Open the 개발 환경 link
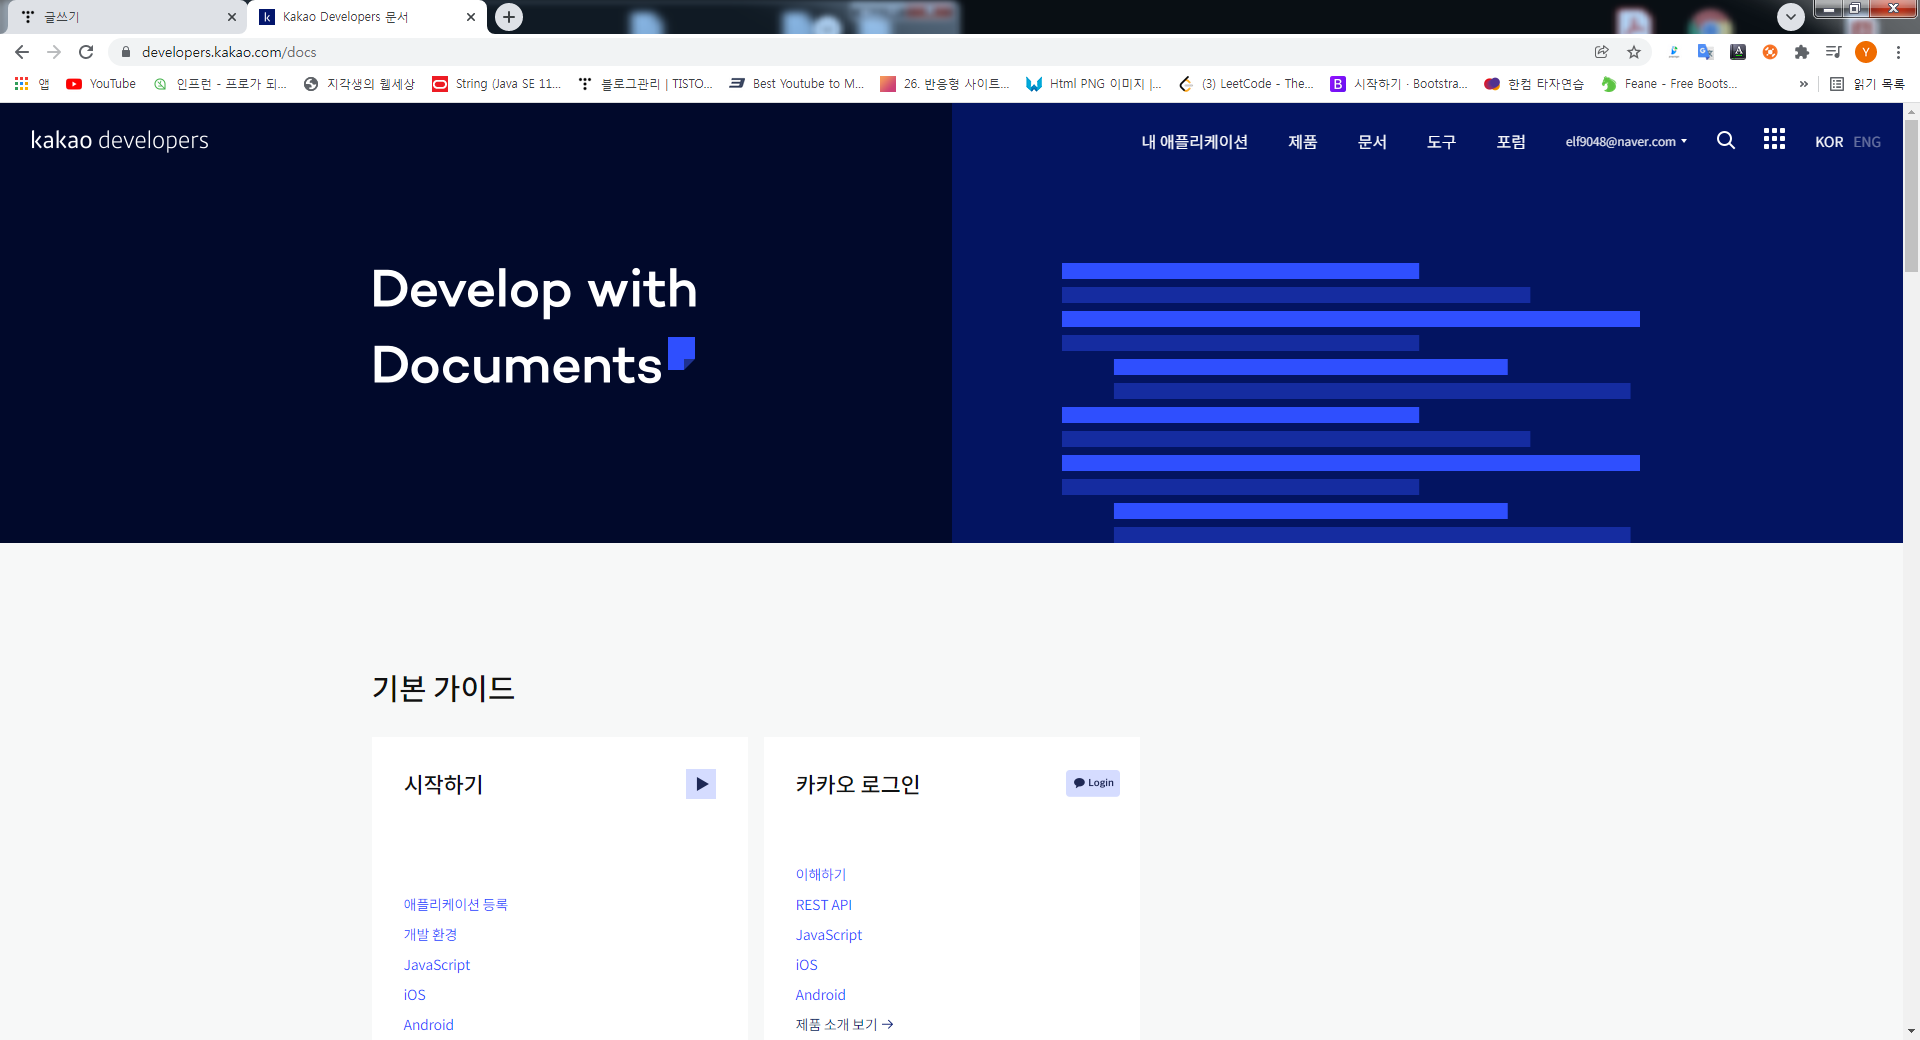This screenshot has height=1040, width=1920. pos(430,935)
